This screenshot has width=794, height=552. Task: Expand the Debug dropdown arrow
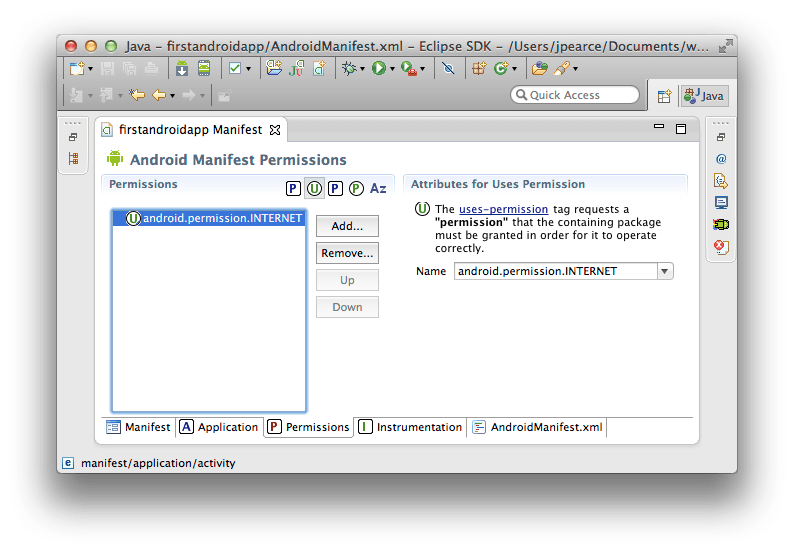pos(363,69)
